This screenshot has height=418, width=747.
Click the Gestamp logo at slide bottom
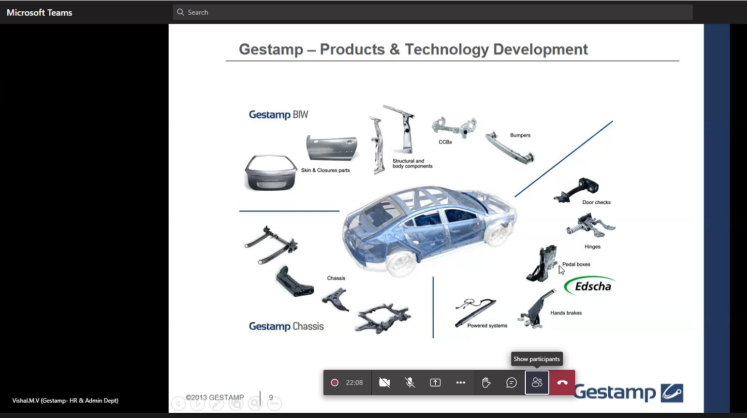click(x=628, y=392)
